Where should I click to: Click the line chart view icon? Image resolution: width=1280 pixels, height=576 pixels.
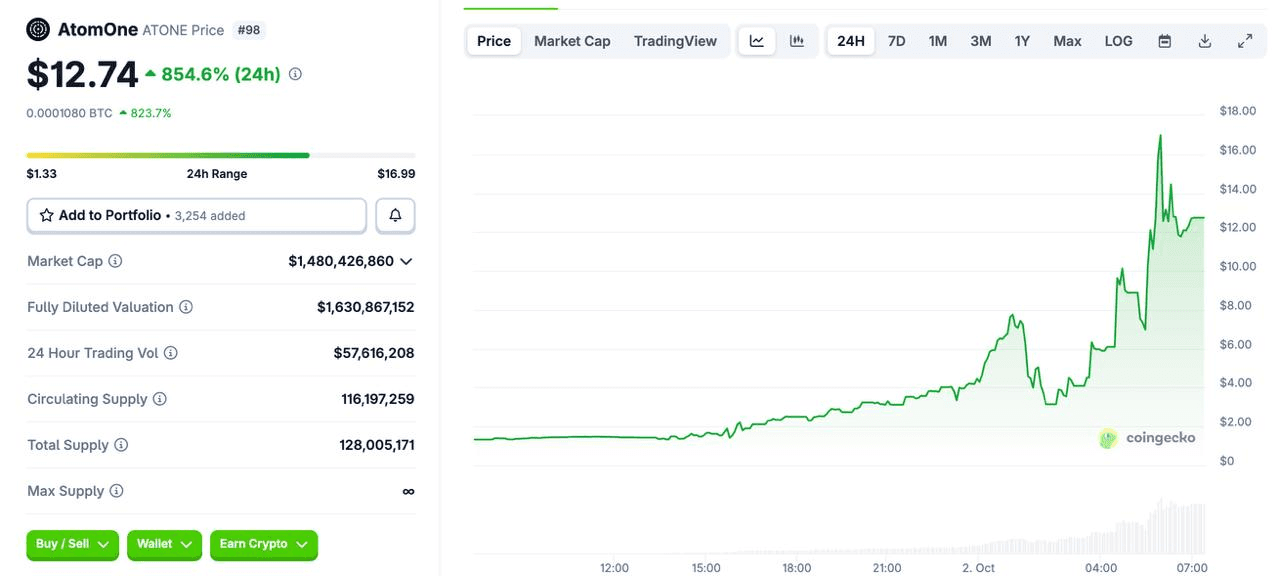(757, 41)
